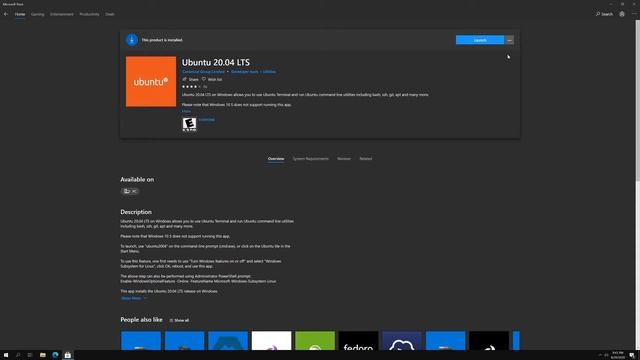This screenshot has height=360, width=640.
Task: Click the Ubuntu 20.04 LTS title
Action: tap(216, 62)
